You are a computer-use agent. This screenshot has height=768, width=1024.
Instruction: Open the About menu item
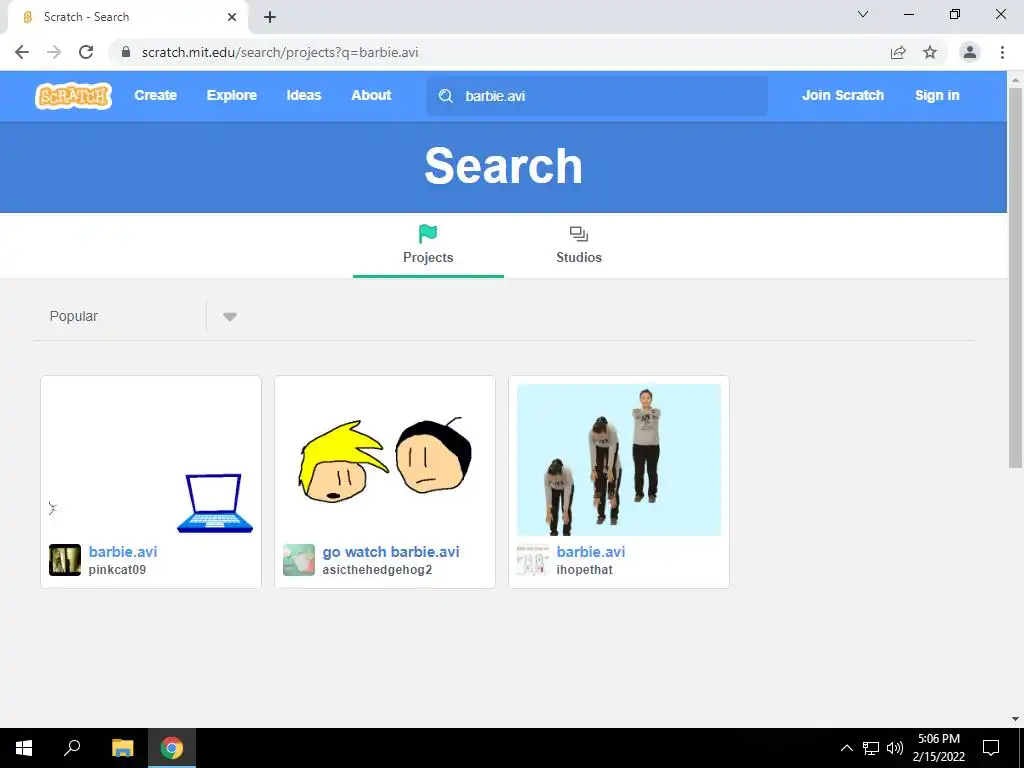[x=371, y=95]
